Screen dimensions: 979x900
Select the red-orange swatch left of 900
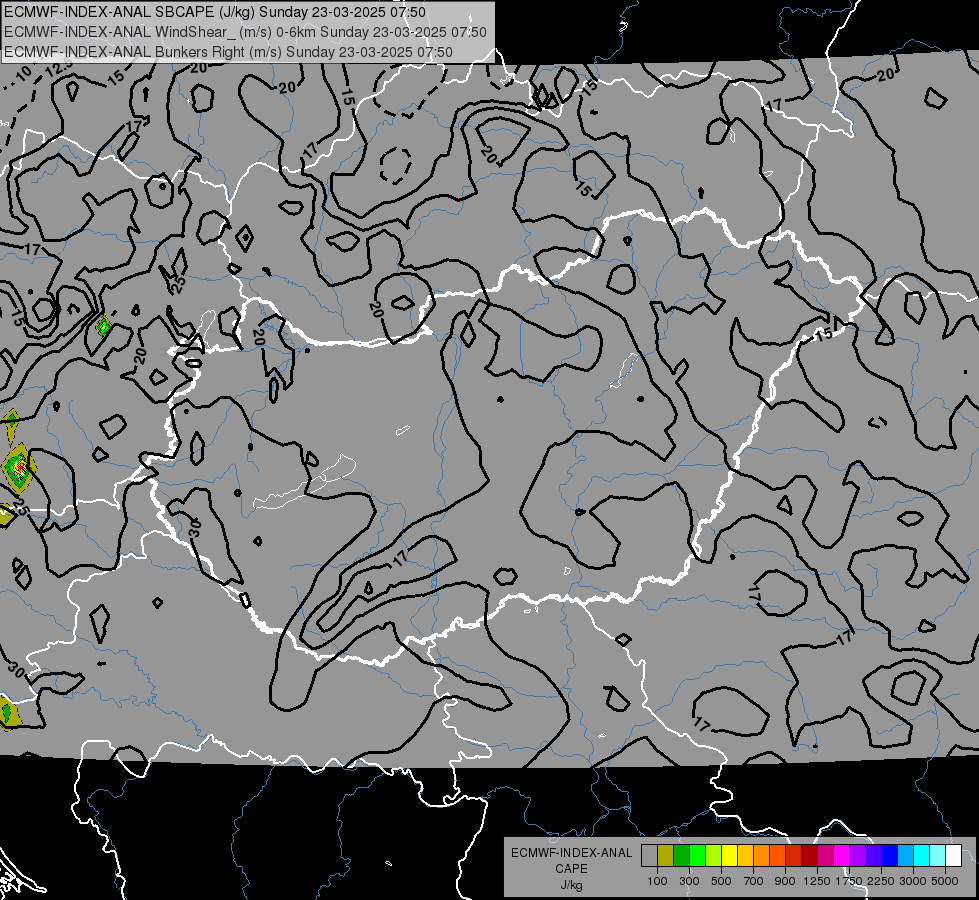[777, 855]
